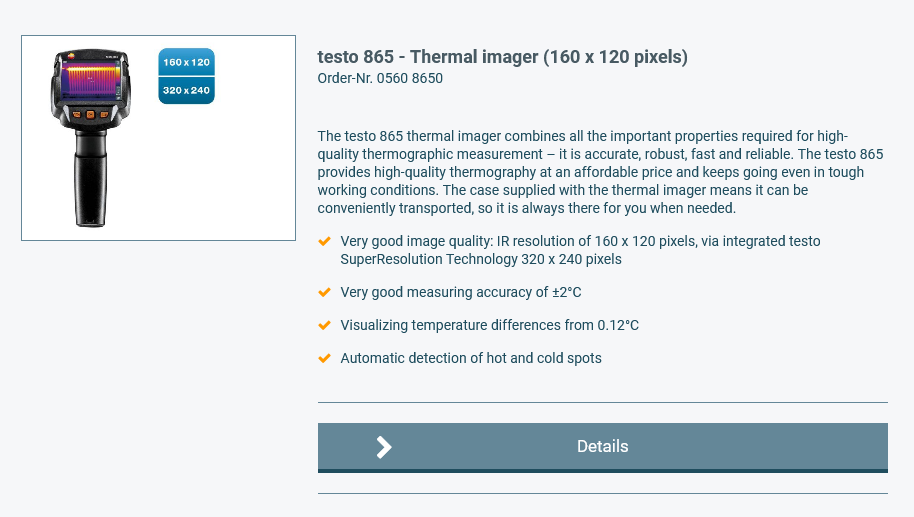Viewport: 914px width, 517px height.
Task: Click the 'Visualizing temperature differences from 0.12°C' text
Action: [x=490, y=325]
